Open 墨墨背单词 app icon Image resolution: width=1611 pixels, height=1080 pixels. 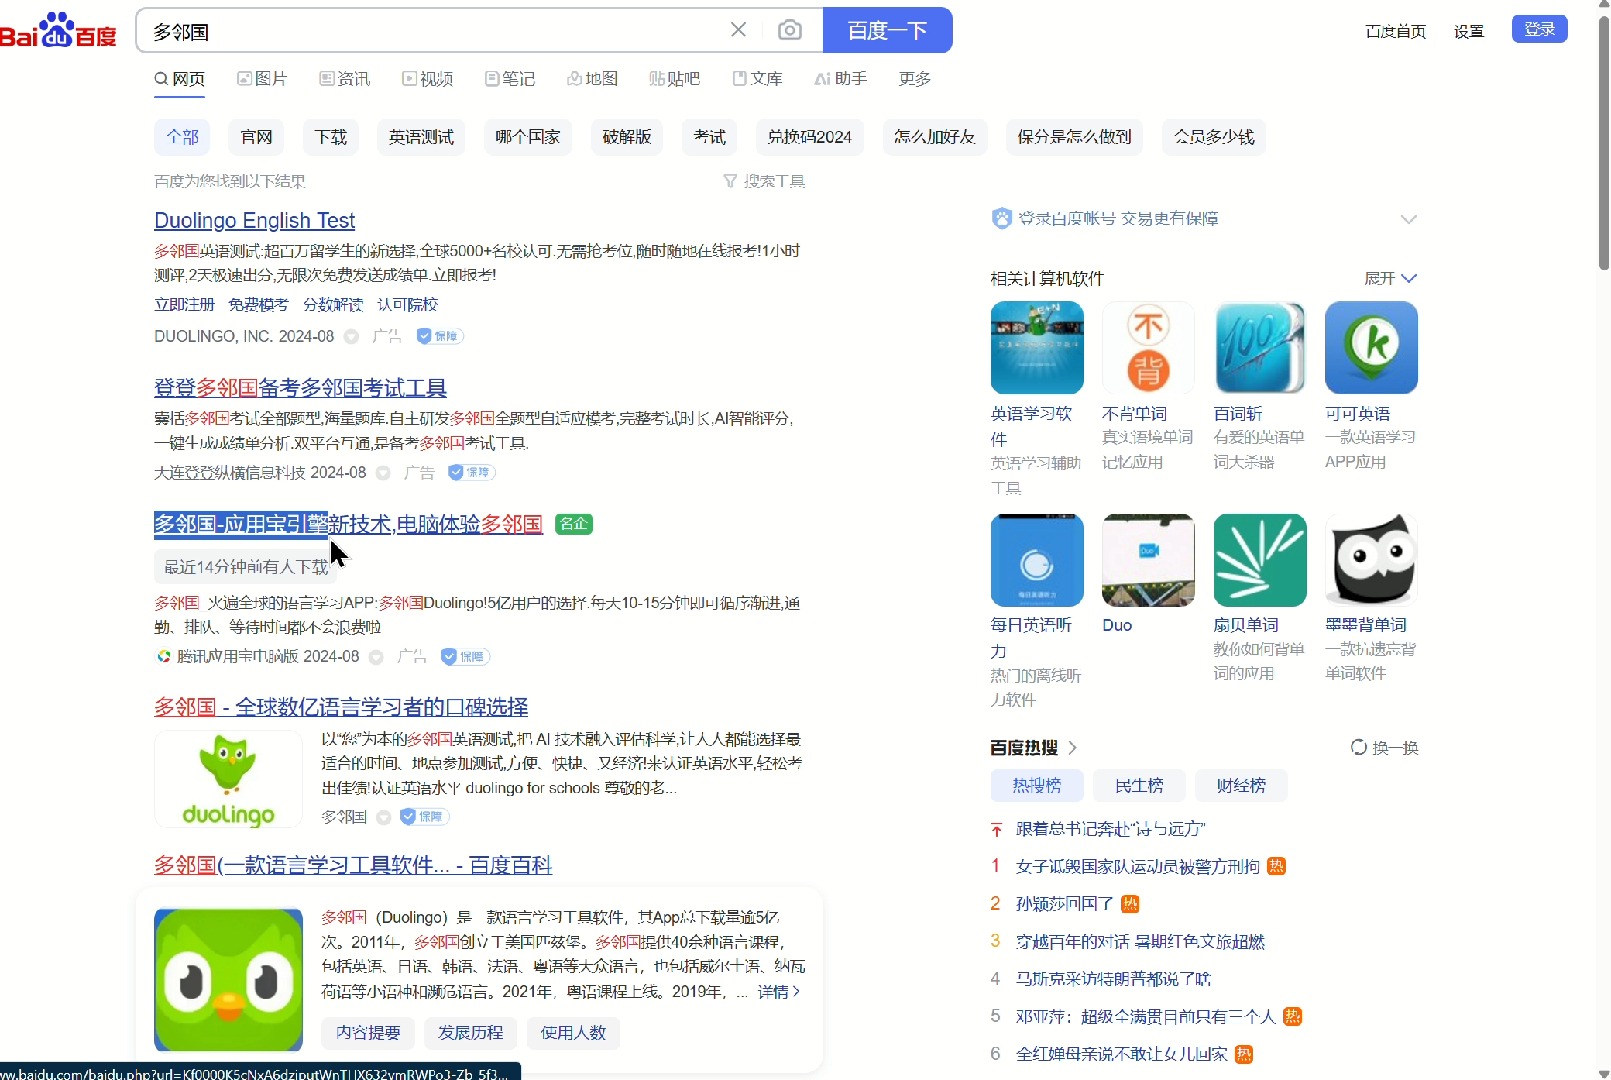coord(1371,561)
